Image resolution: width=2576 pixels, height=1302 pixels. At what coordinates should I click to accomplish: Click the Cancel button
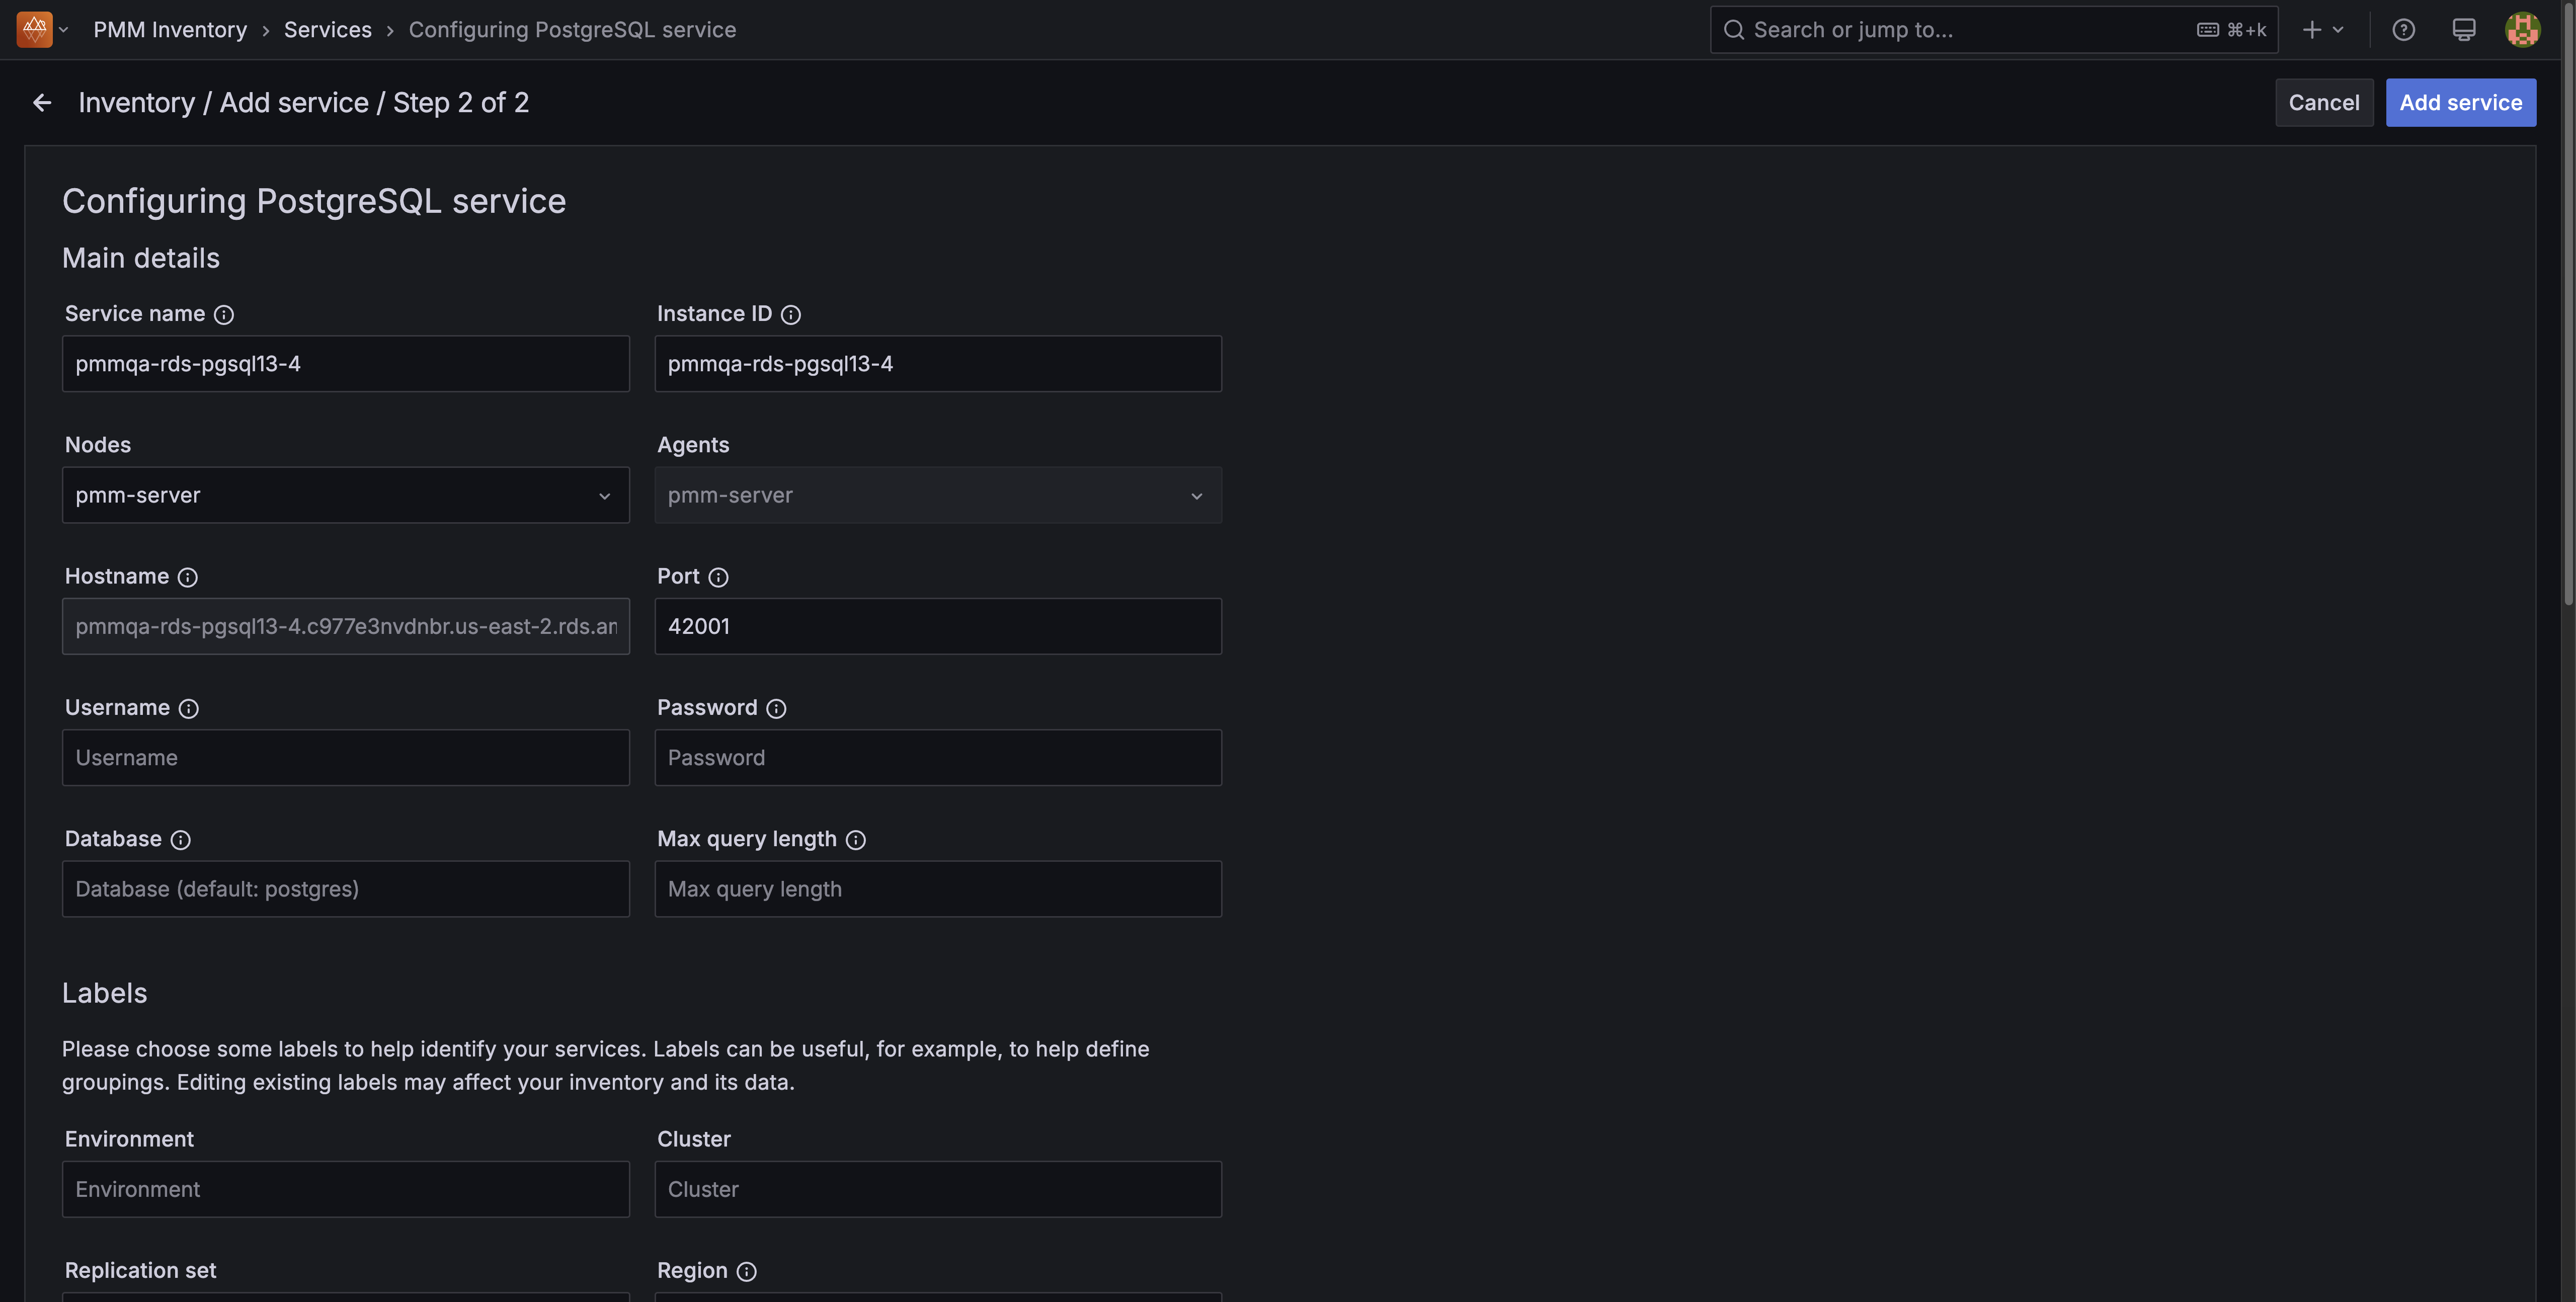point(2323,103)
